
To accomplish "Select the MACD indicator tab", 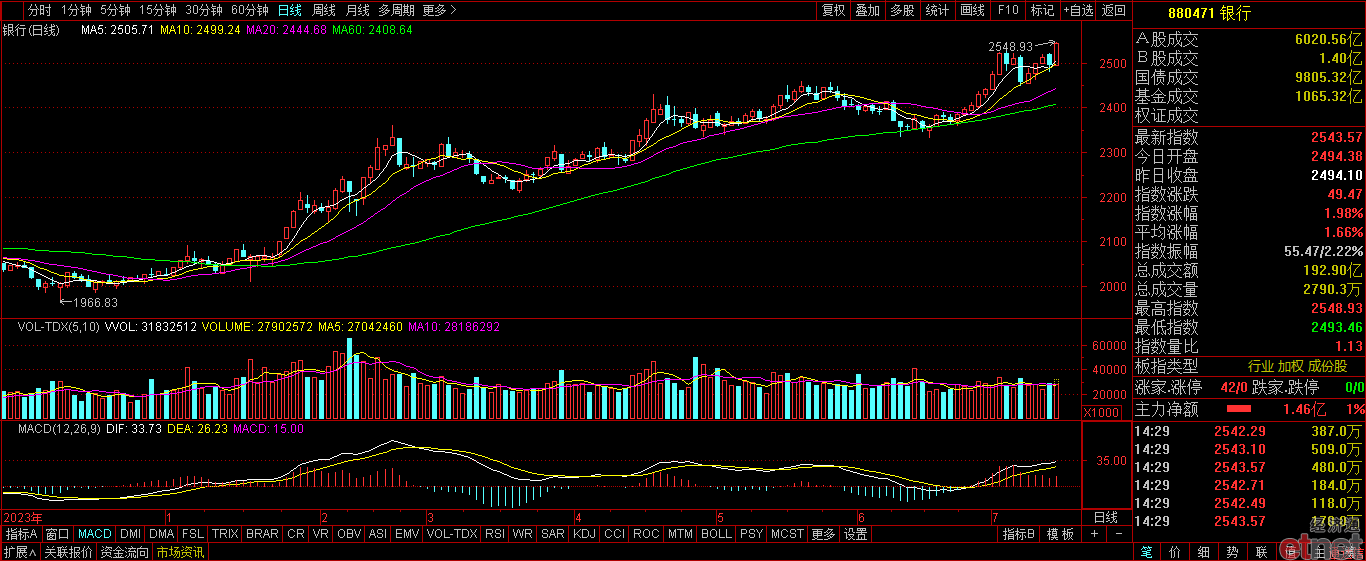I will [95, 535].
